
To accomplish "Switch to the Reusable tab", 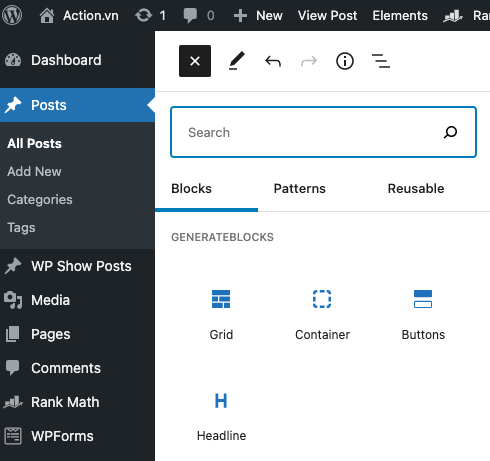I will 416,189.
